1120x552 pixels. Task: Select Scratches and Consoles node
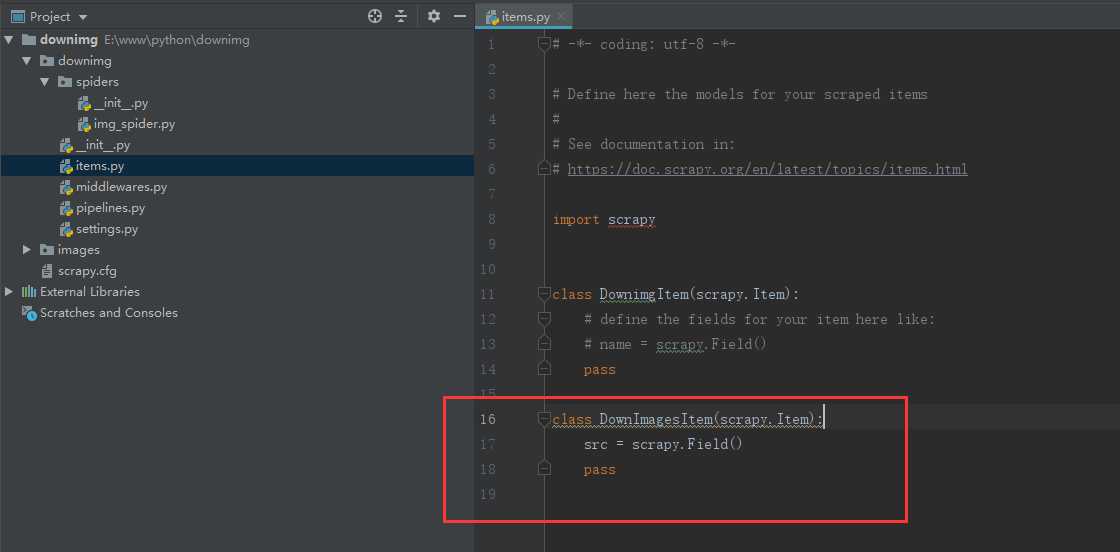pos(100,313)
